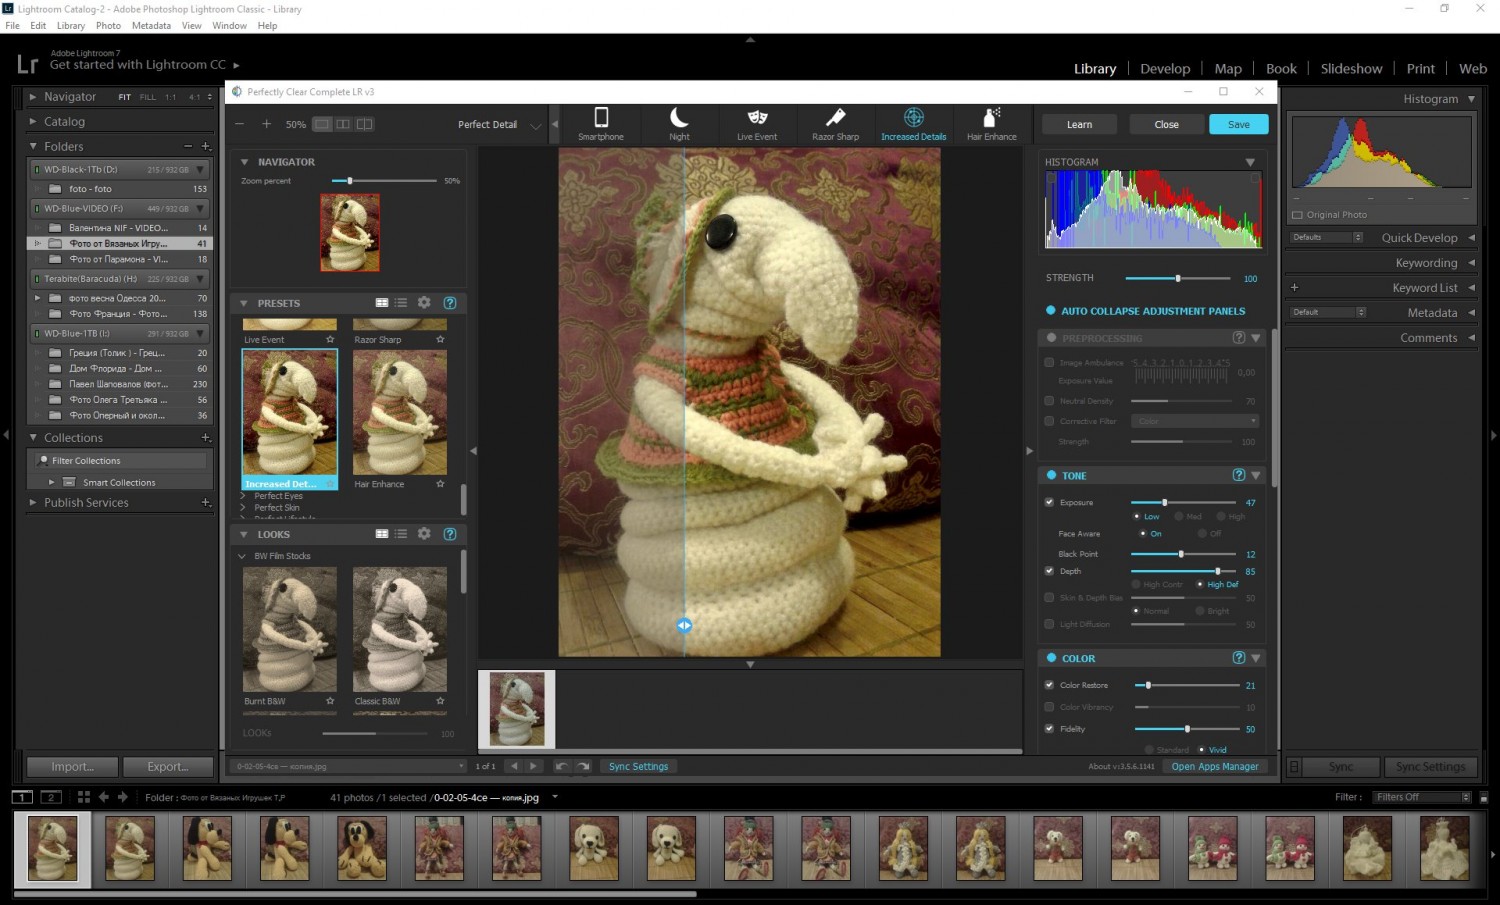Click the redo arrow icon
The width and height of the screenshot is (1500, 905).
[583, 766]
